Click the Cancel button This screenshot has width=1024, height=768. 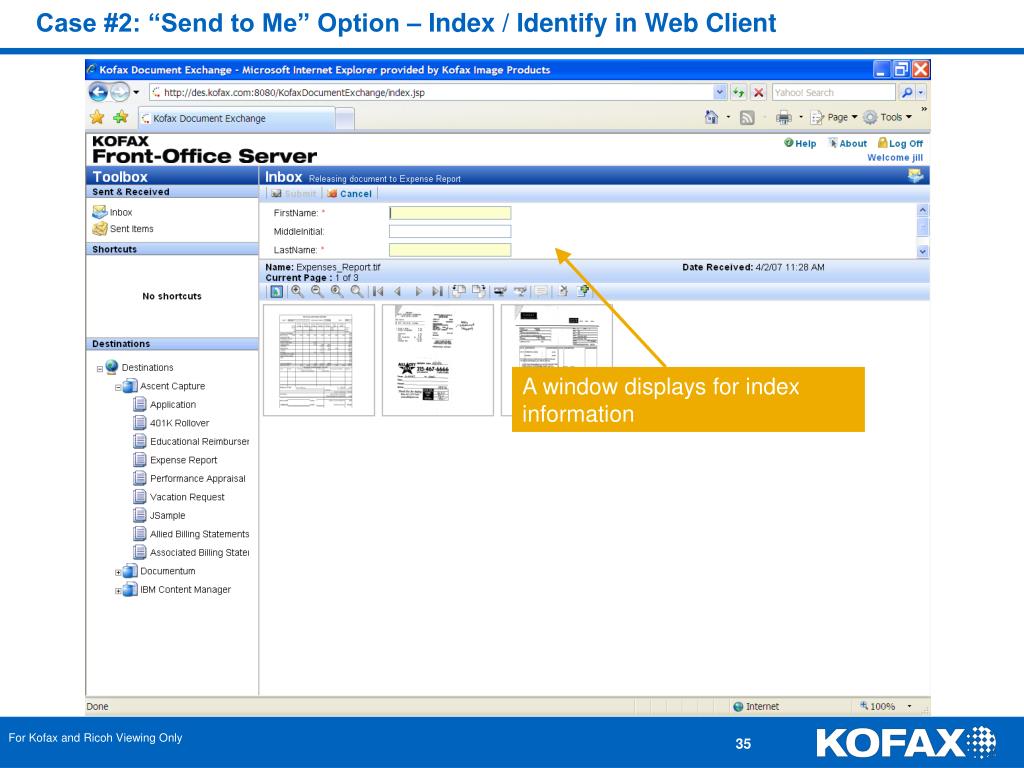tap(349, 194)
